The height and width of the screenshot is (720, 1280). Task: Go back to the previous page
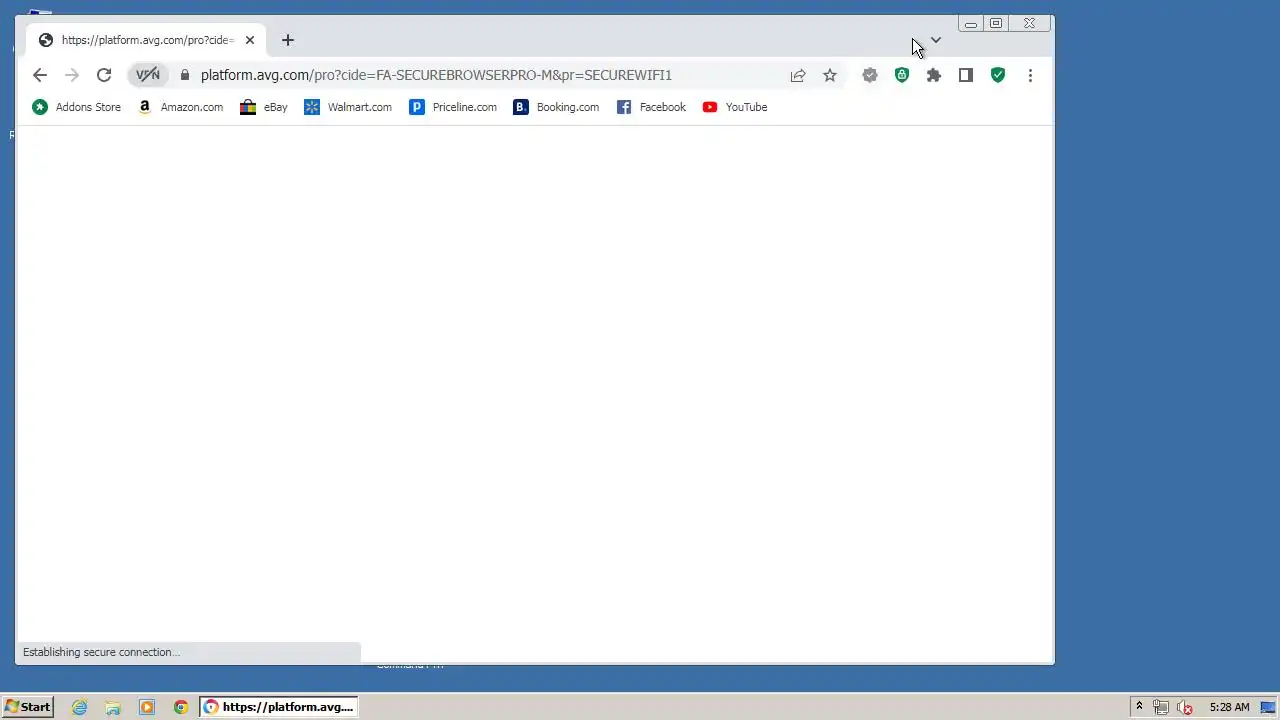[40, 75]
